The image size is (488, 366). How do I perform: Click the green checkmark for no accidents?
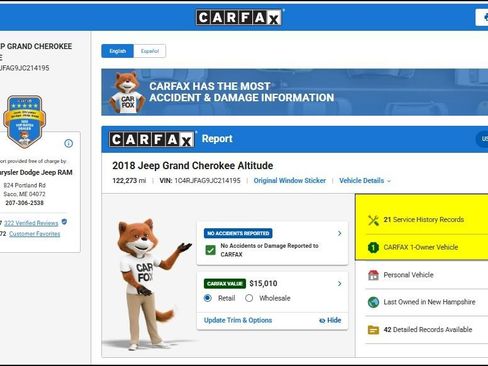211,250
